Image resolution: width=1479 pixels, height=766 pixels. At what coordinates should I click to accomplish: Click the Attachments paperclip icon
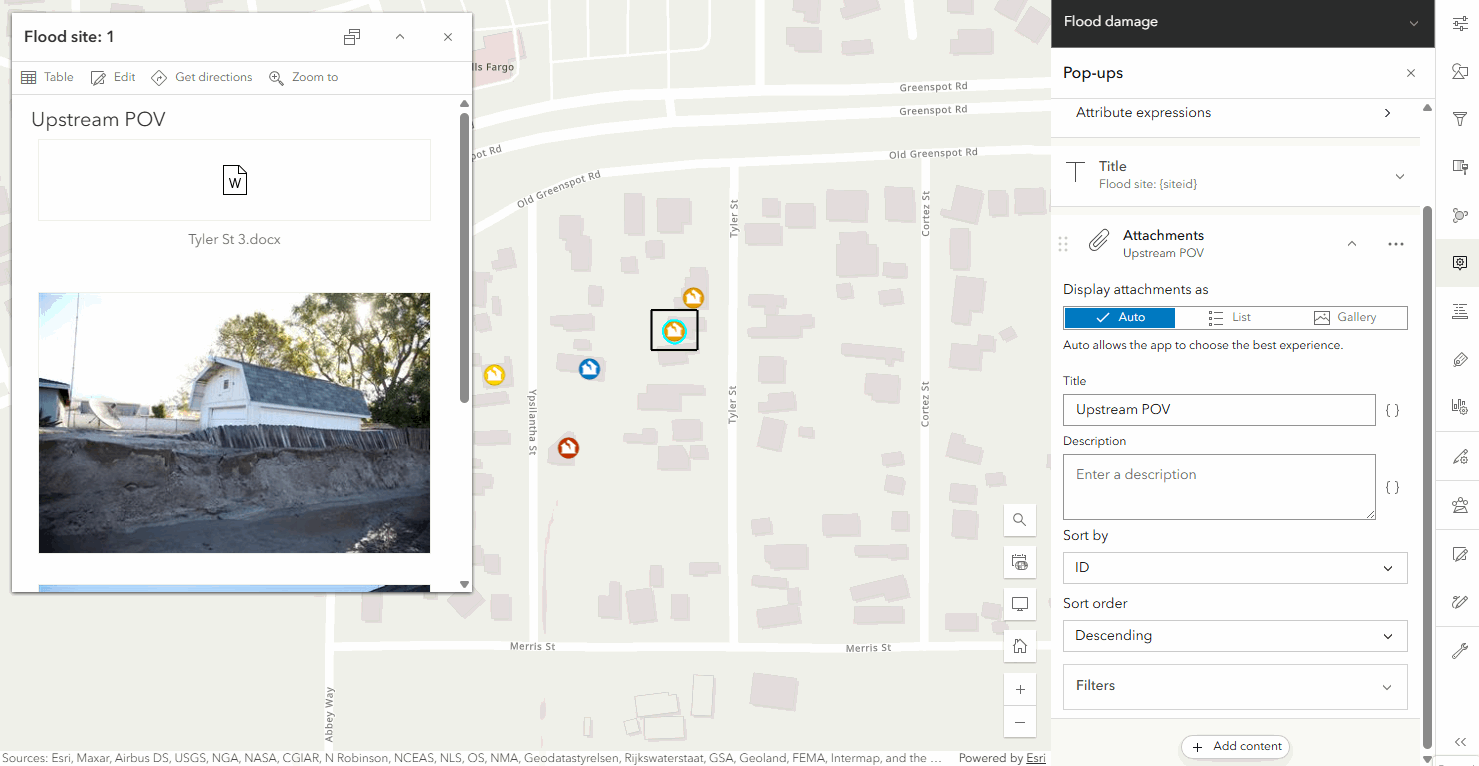click(x=1098, y=241)
